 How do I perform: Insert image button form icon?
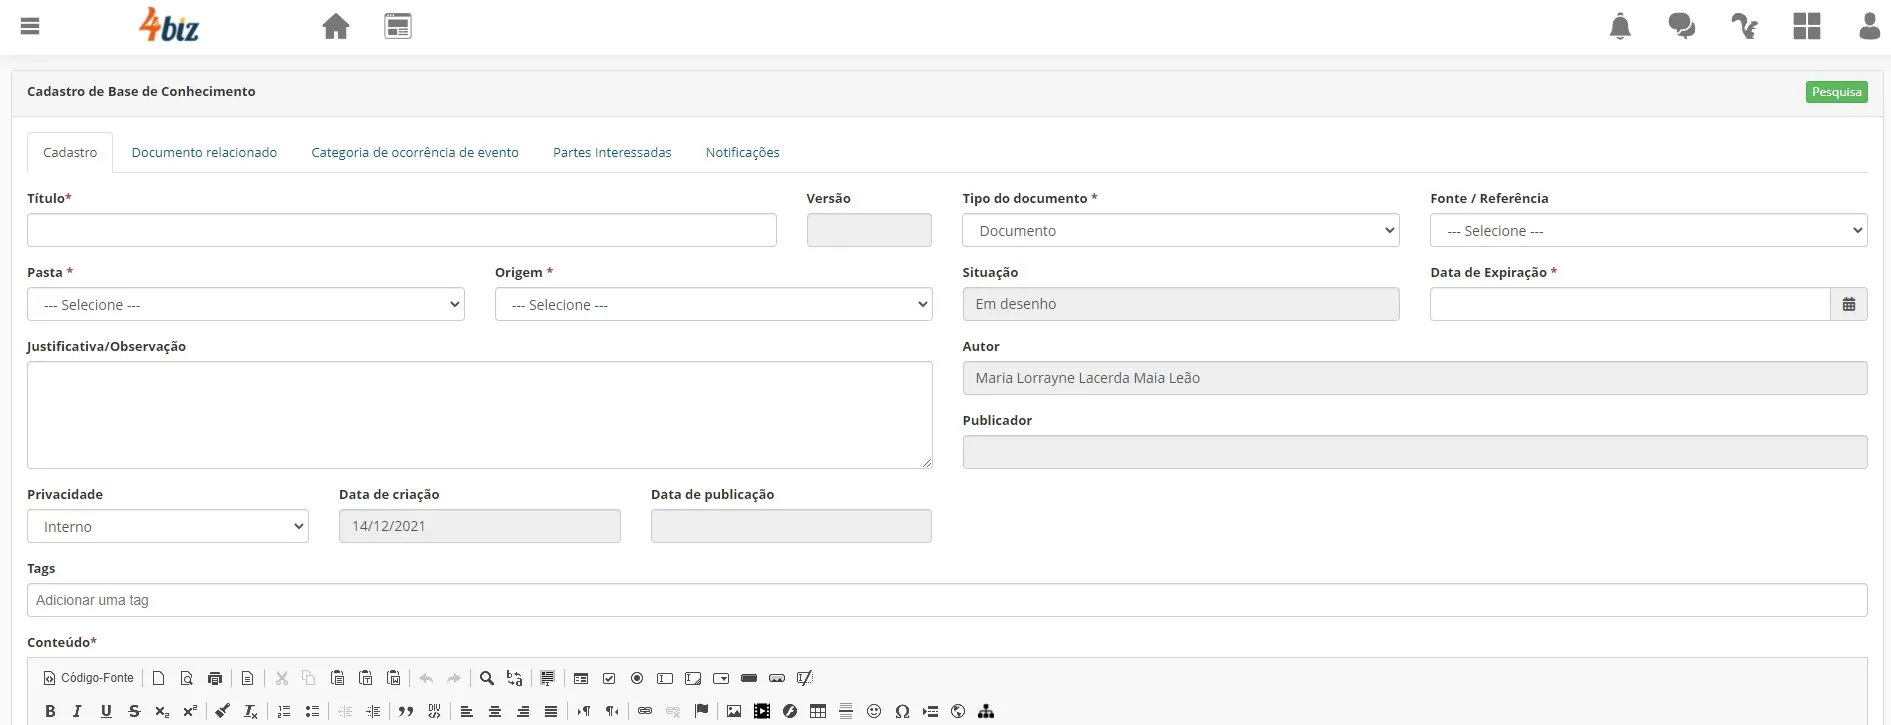tap(777, 678)
